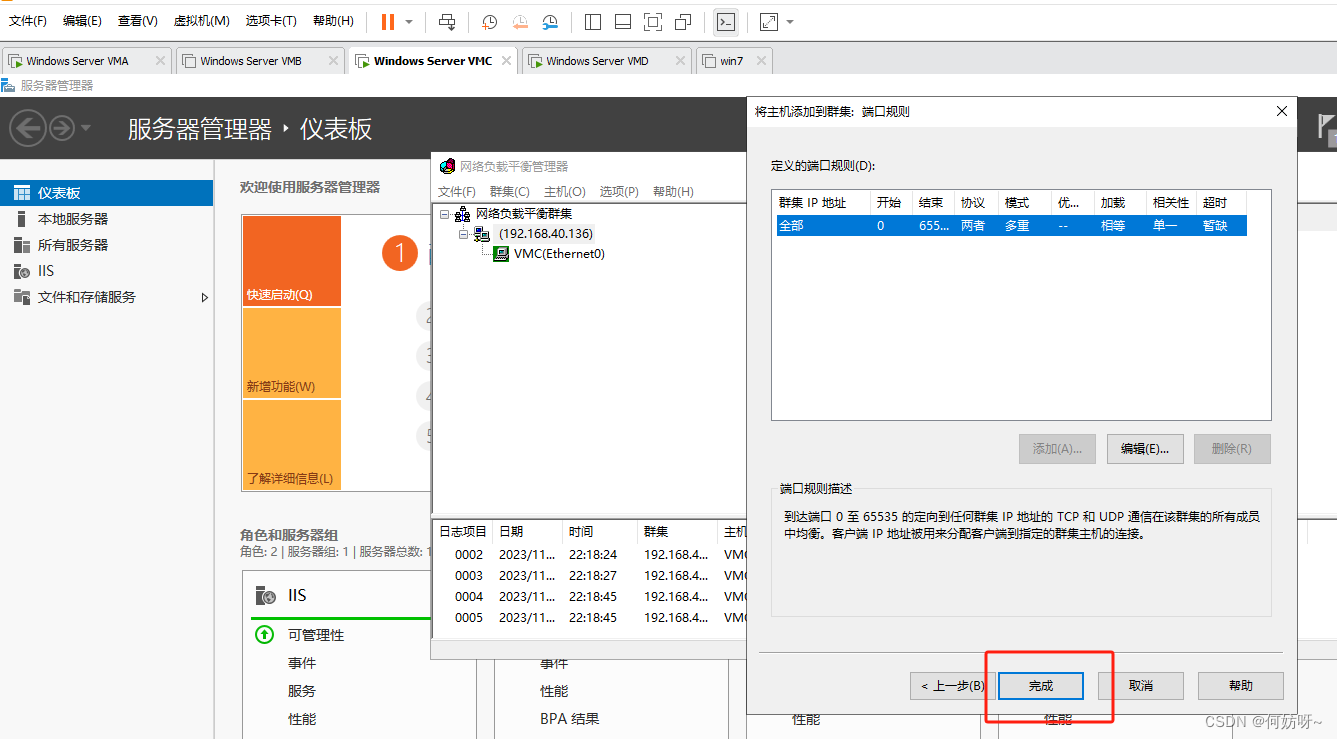This screenshot has height=739, width=1337.
Task: Select VMC(Ethernet0) host in tree
Action: click(x=558, y=254)
